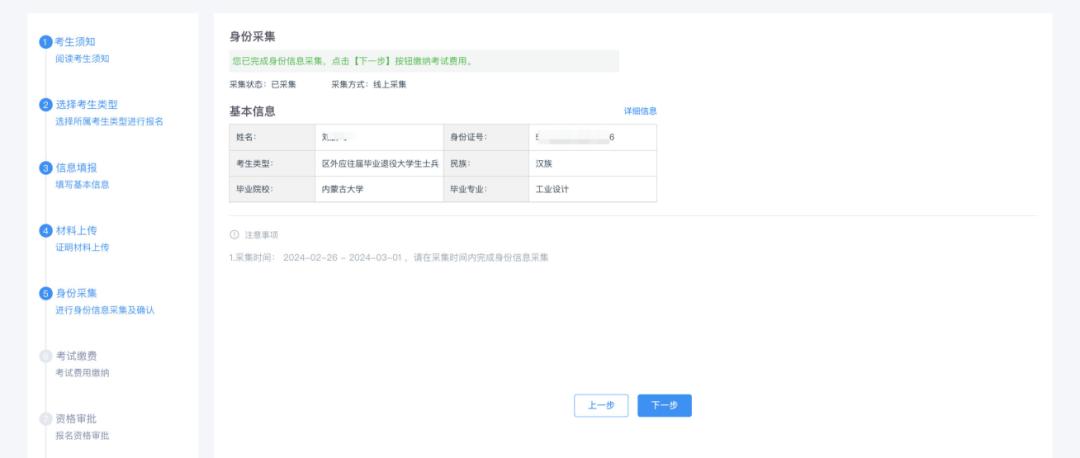
Task: Click the 填写基本信息 subtitle
Action: [x=82, y=185]
